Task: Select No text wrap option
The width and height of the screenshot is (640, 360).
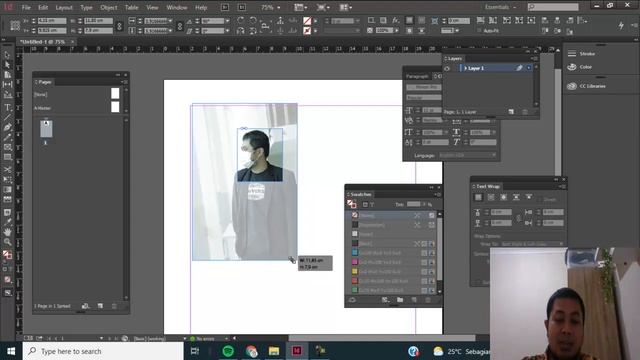Action: pyautogui.click(x=478, y=198)
